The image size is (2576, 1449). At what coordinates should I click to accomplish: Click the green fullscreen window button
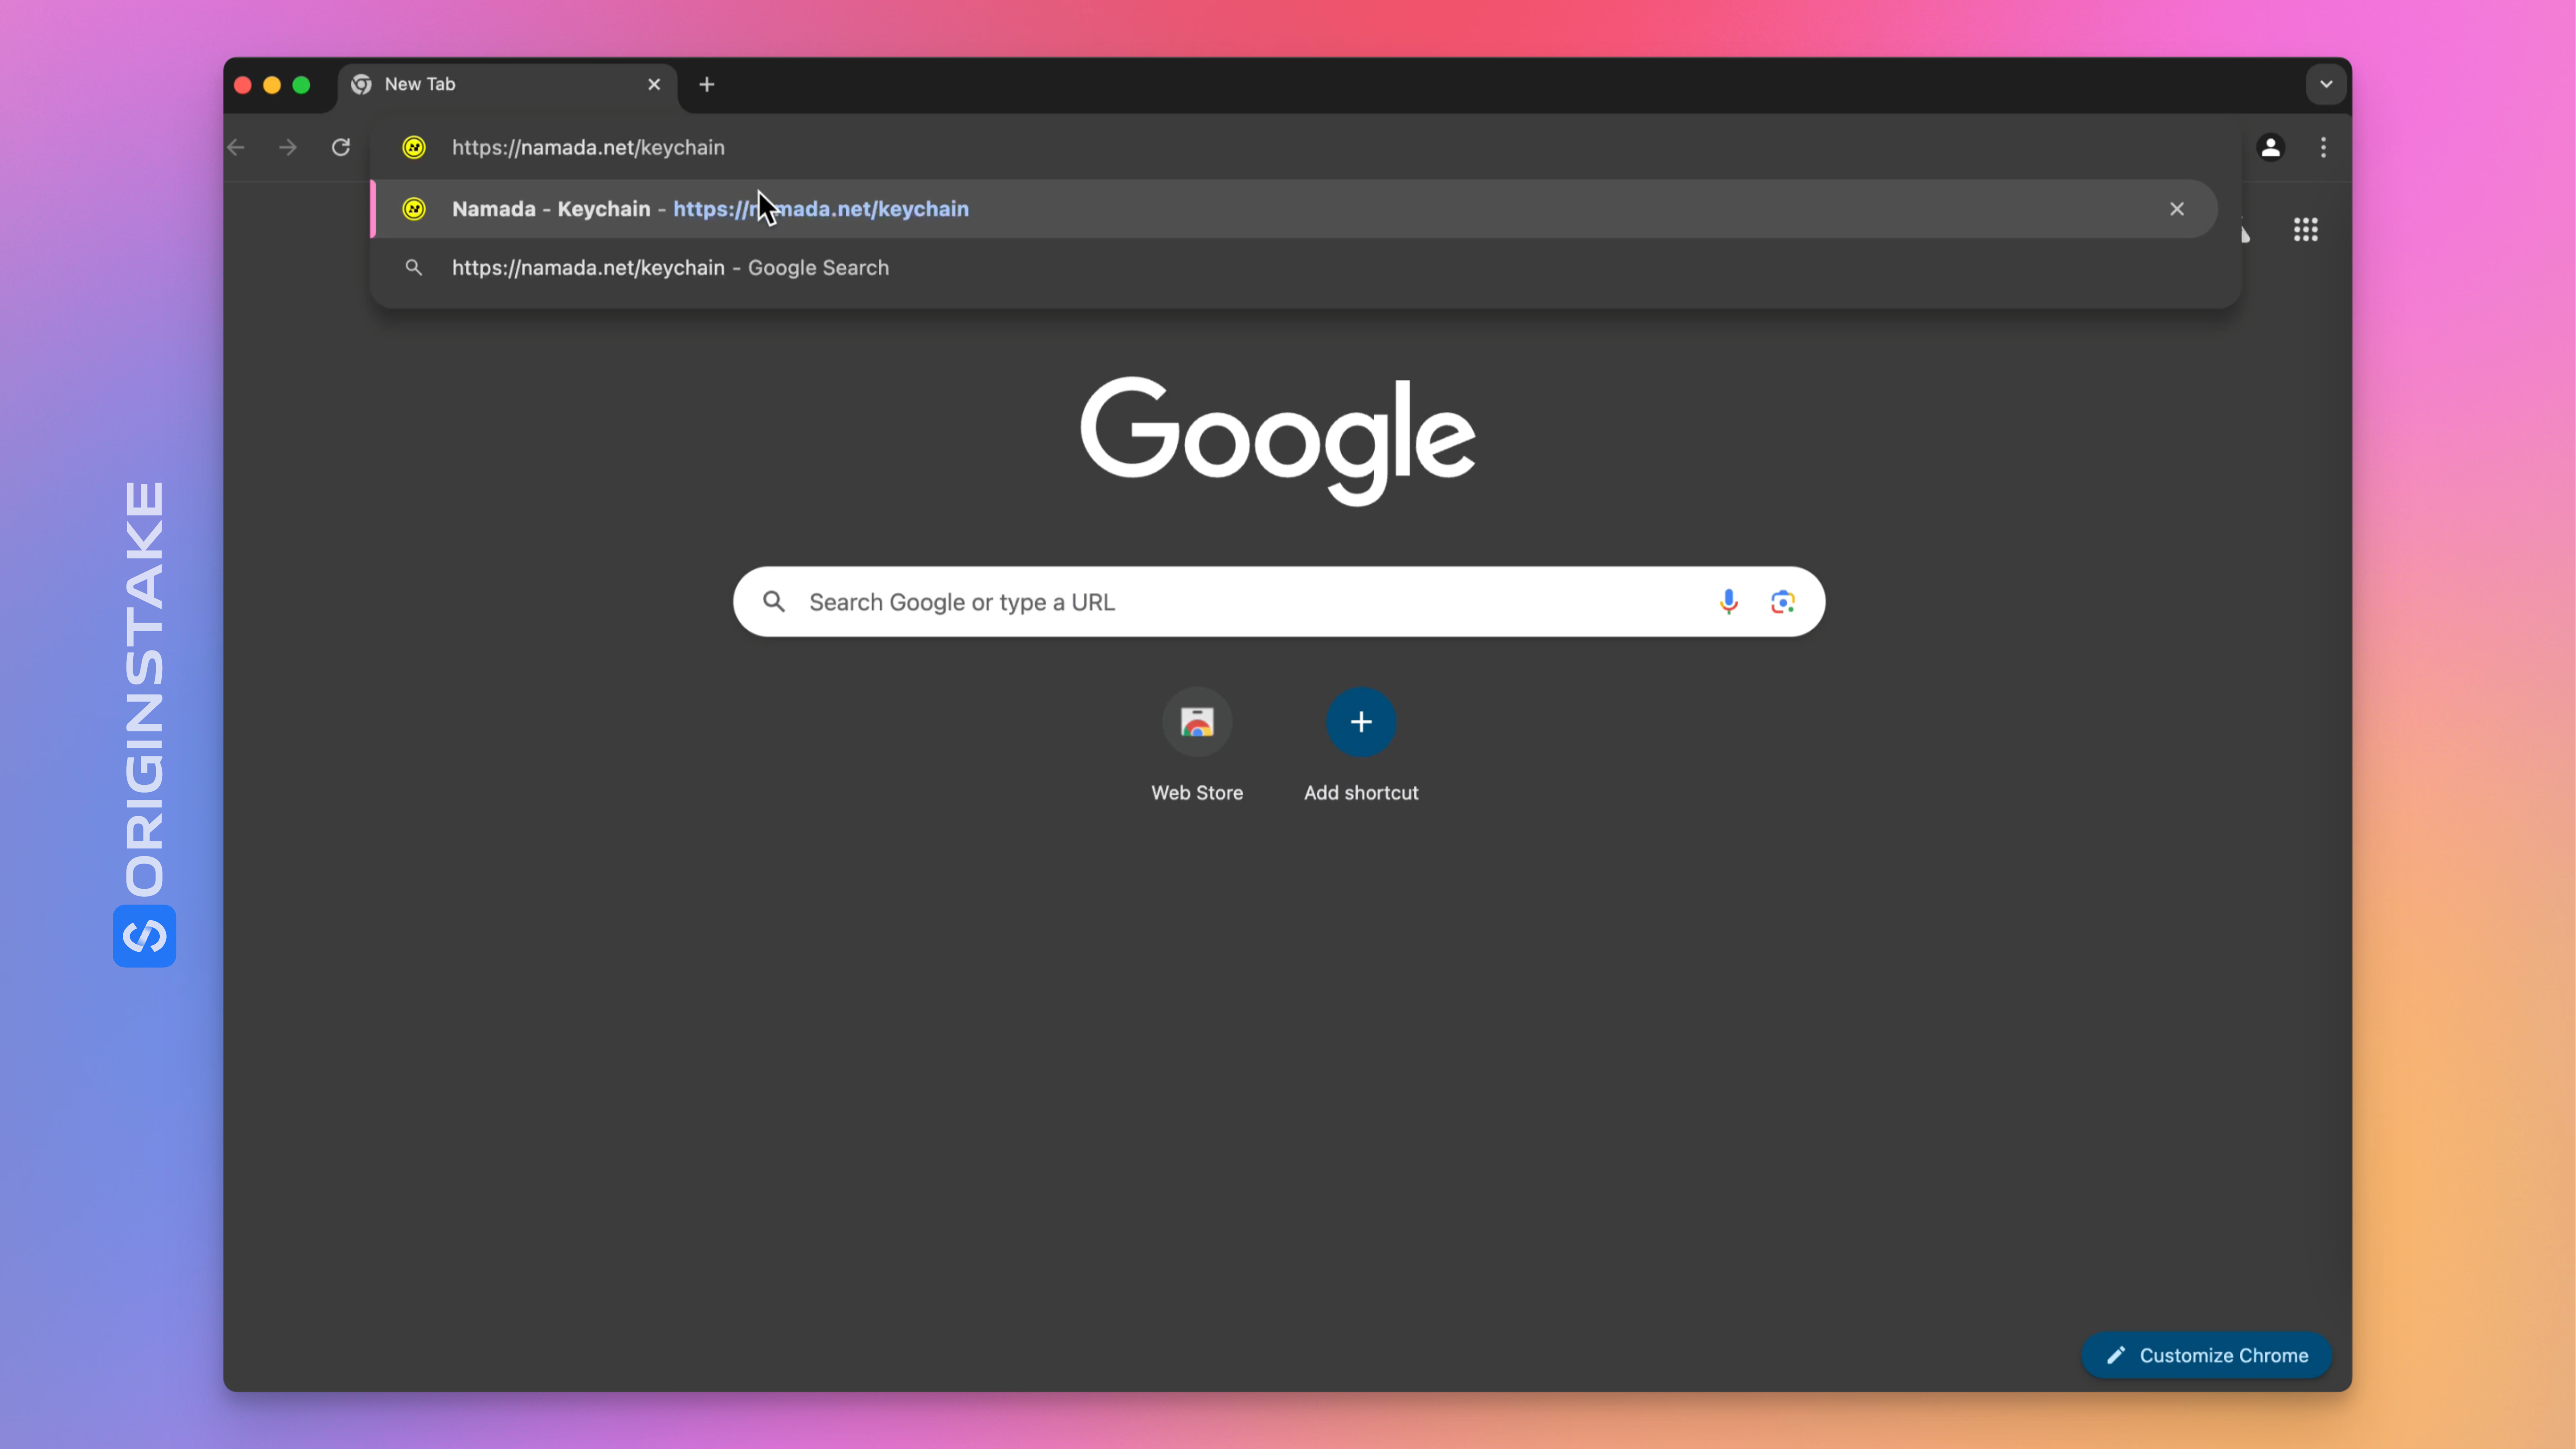click(301, 85)
